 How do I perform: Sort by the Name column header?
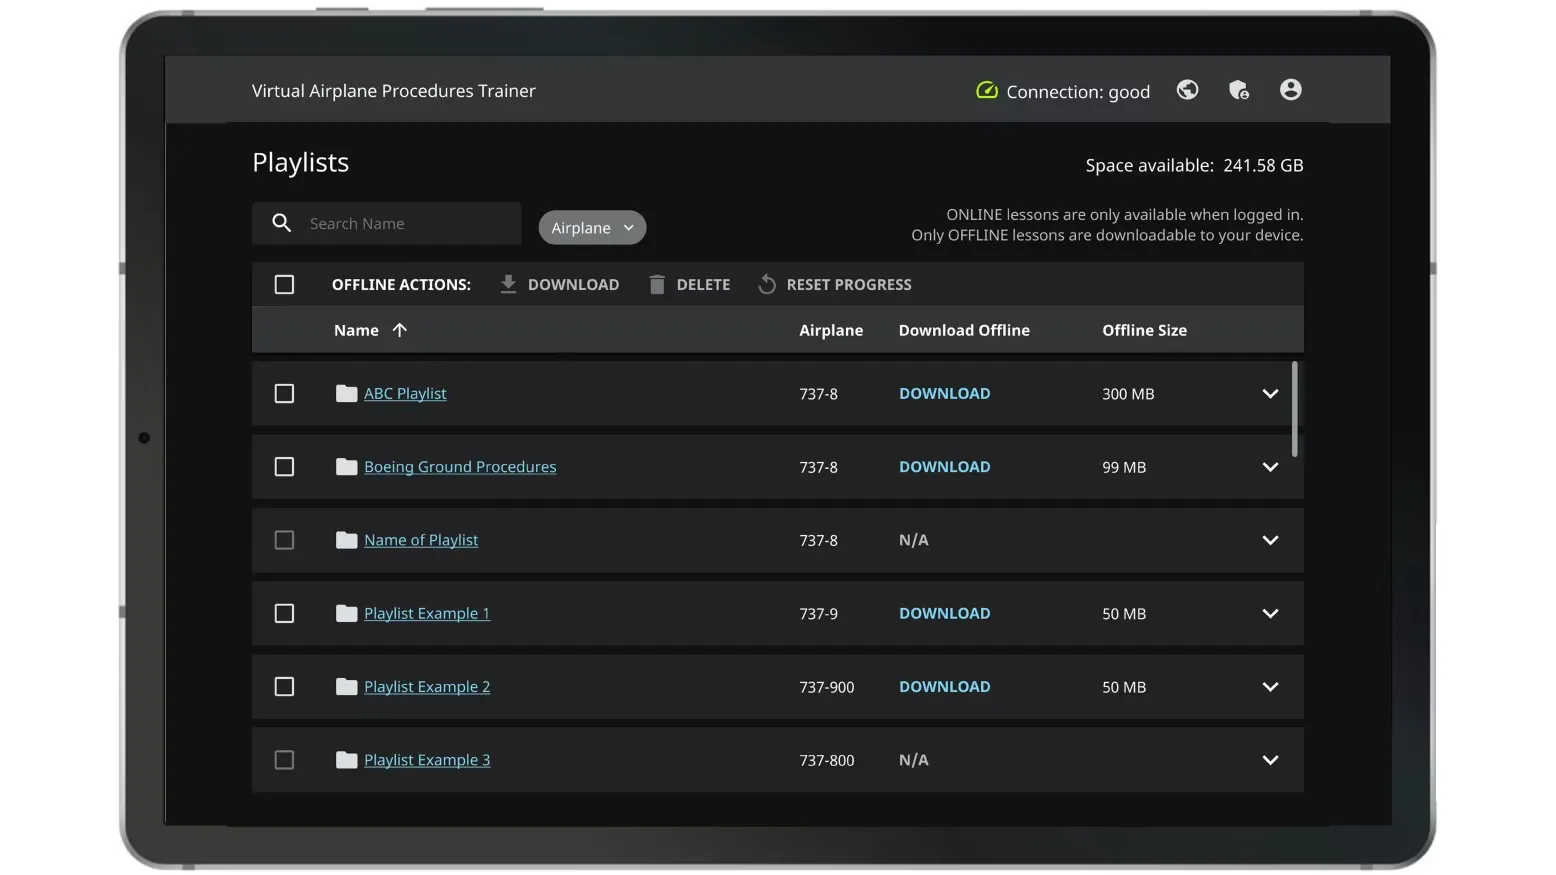click(x=357, y=330)
